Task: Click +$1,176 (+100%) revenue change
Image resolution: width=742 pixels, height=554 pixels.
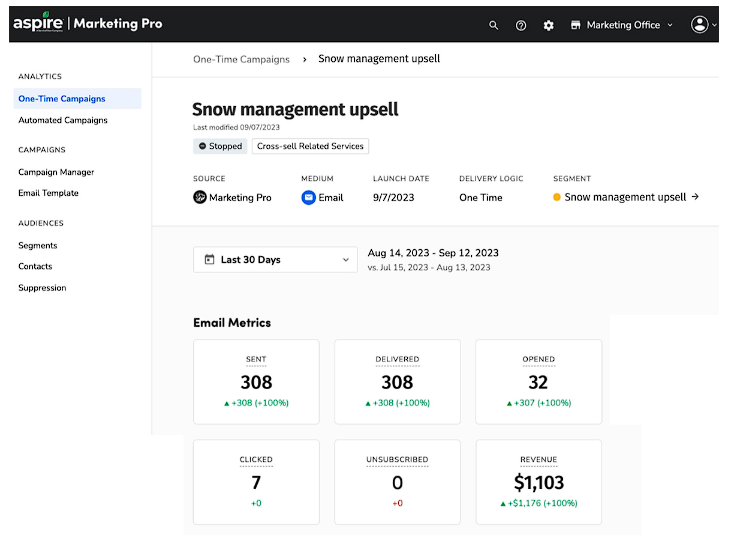Action: (x=539, y=503)
